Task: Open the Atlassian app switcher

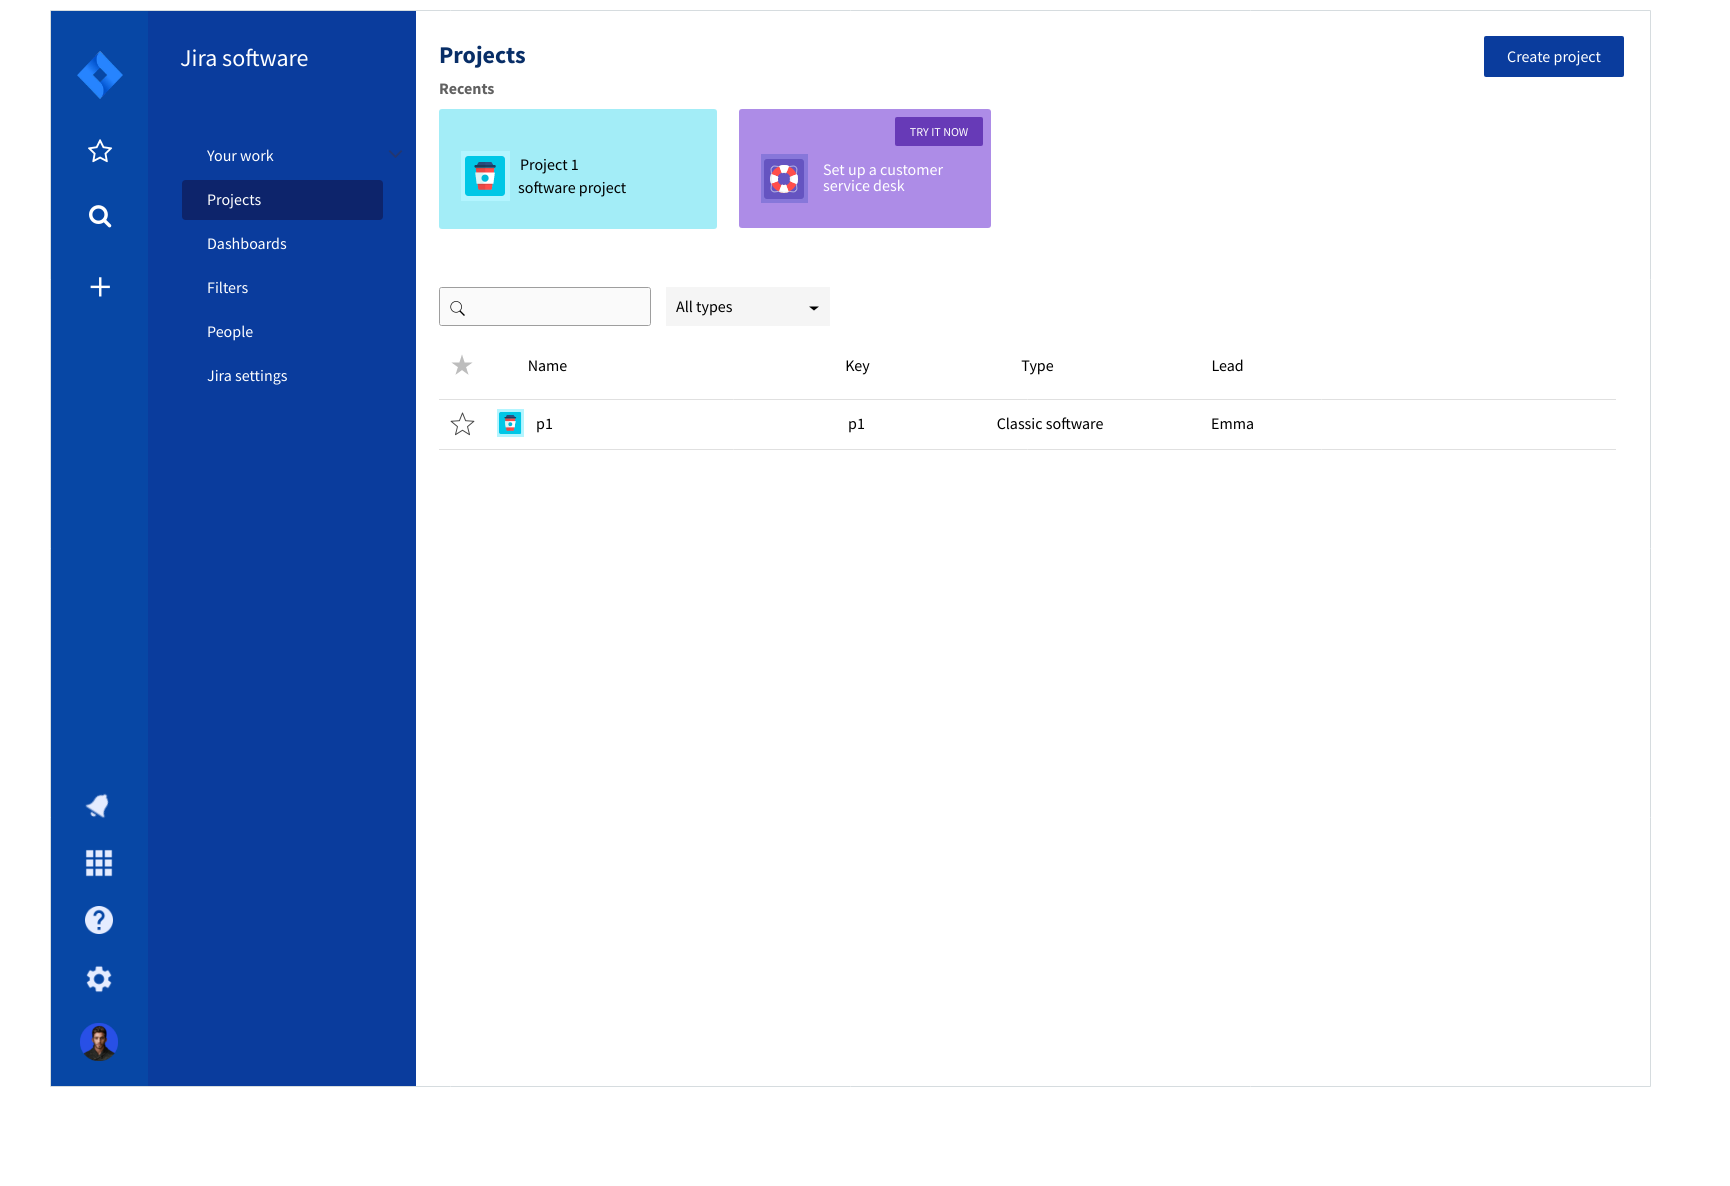Action: point(99,863)
